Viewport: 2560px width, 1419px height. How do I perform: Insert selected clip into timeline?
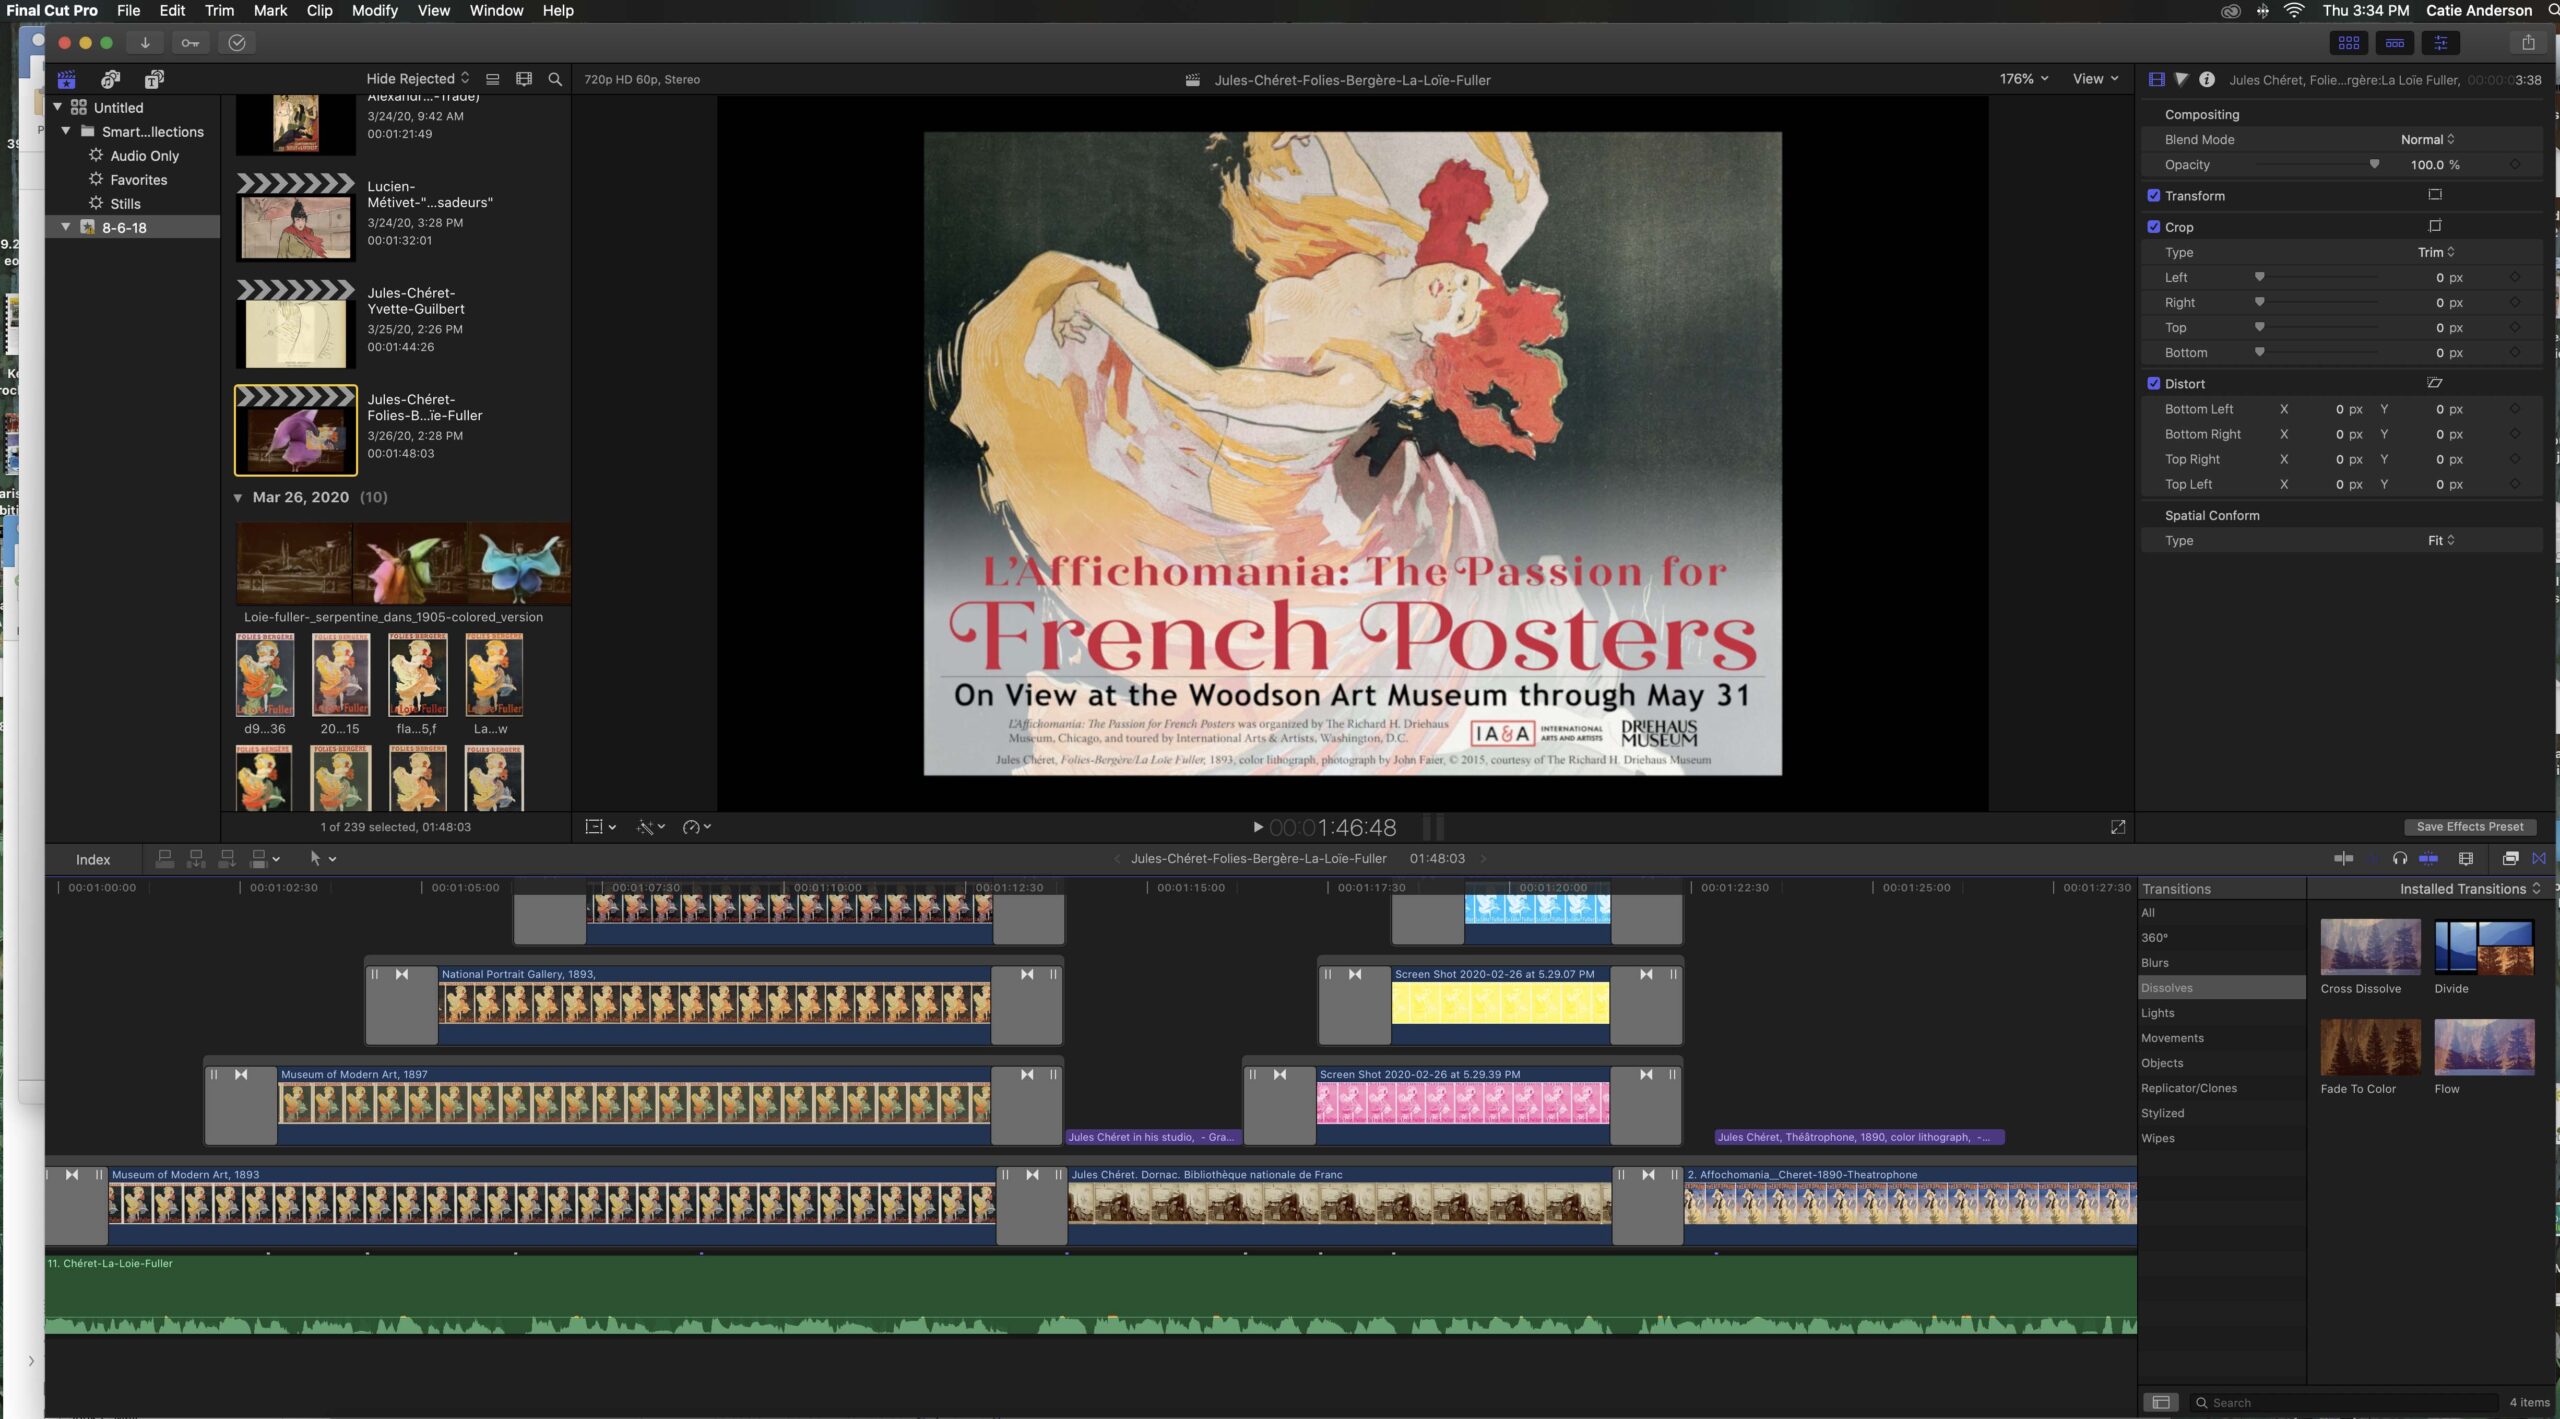coord(196,859)
